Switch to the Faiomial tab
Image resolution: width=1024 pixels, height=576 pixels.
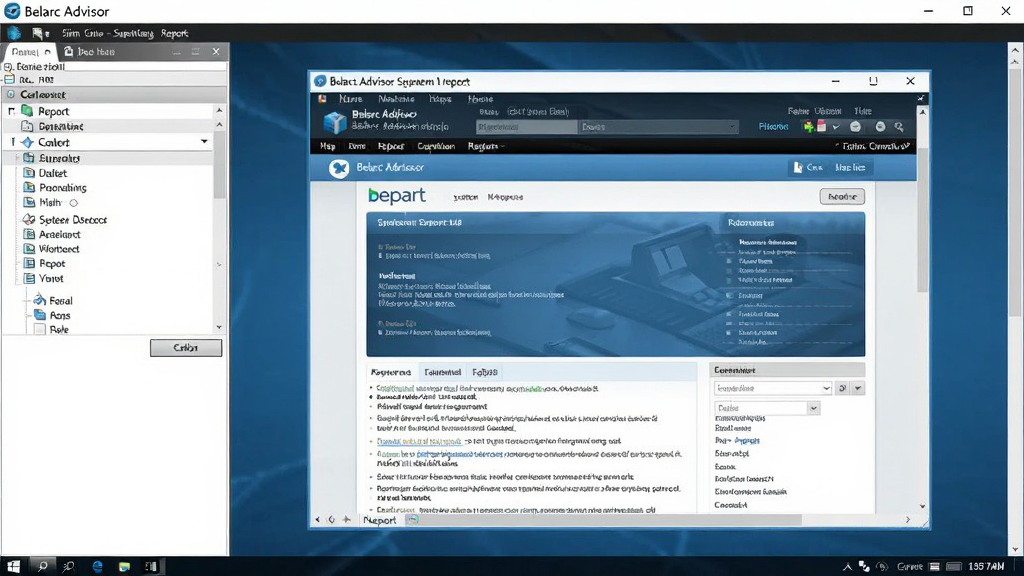pyautogui.click(x=442, y=372)
